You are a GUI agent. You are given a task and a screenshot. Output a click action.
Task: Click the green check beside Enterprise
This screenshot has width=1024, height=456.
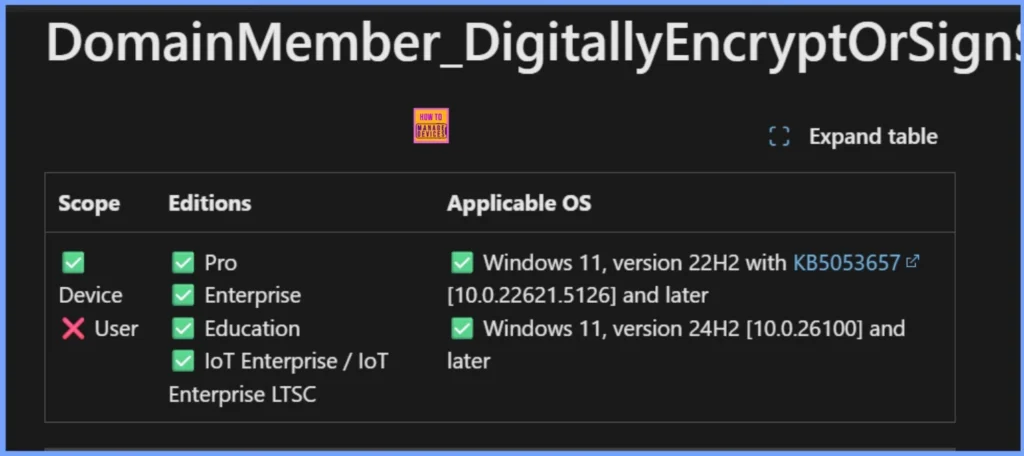(x=183, y=296)
